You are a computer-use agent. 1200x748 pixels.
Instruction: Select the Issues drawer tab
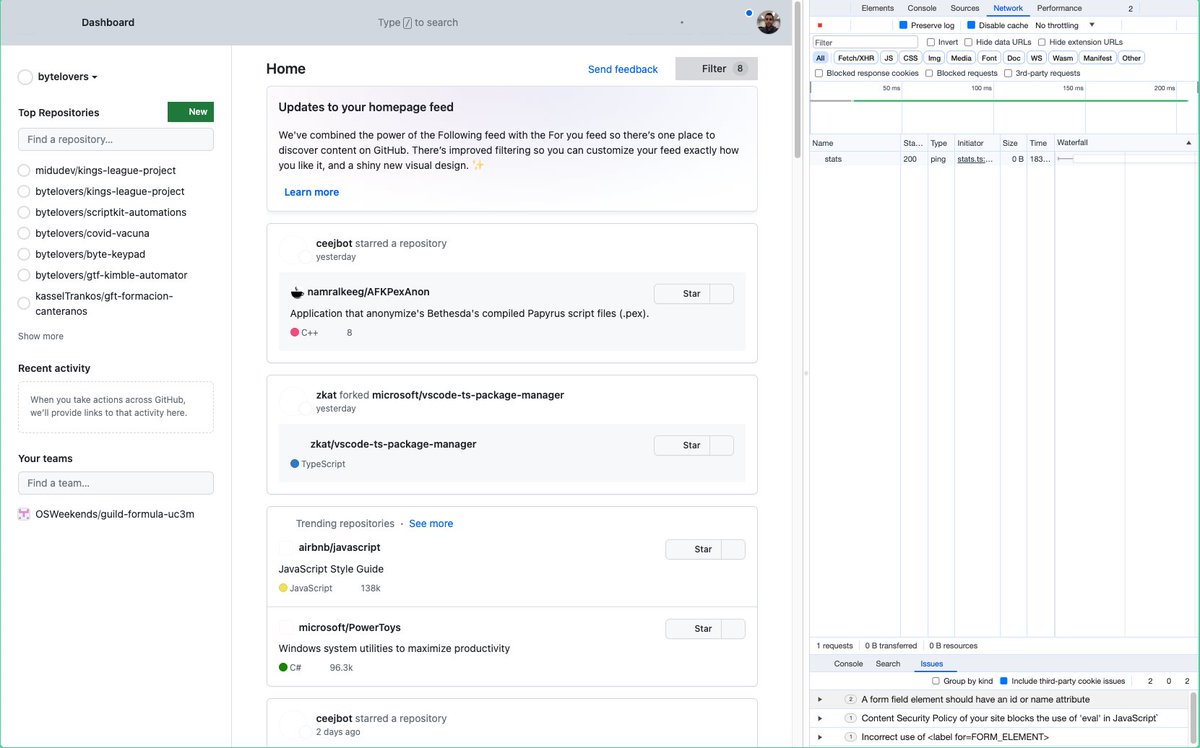tap(931, 664)
